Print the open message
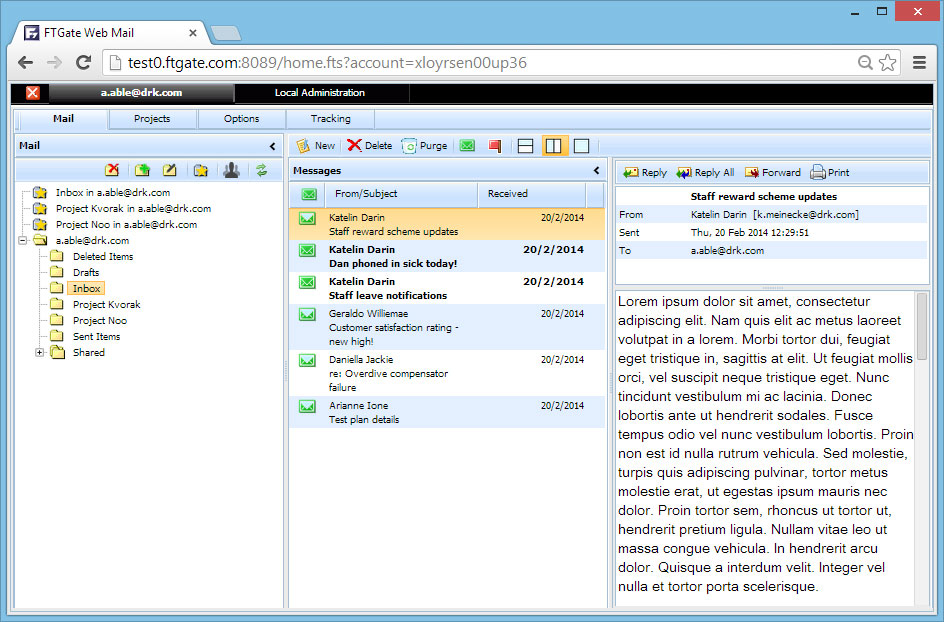944x622 pixels. [x=830, y=173]
